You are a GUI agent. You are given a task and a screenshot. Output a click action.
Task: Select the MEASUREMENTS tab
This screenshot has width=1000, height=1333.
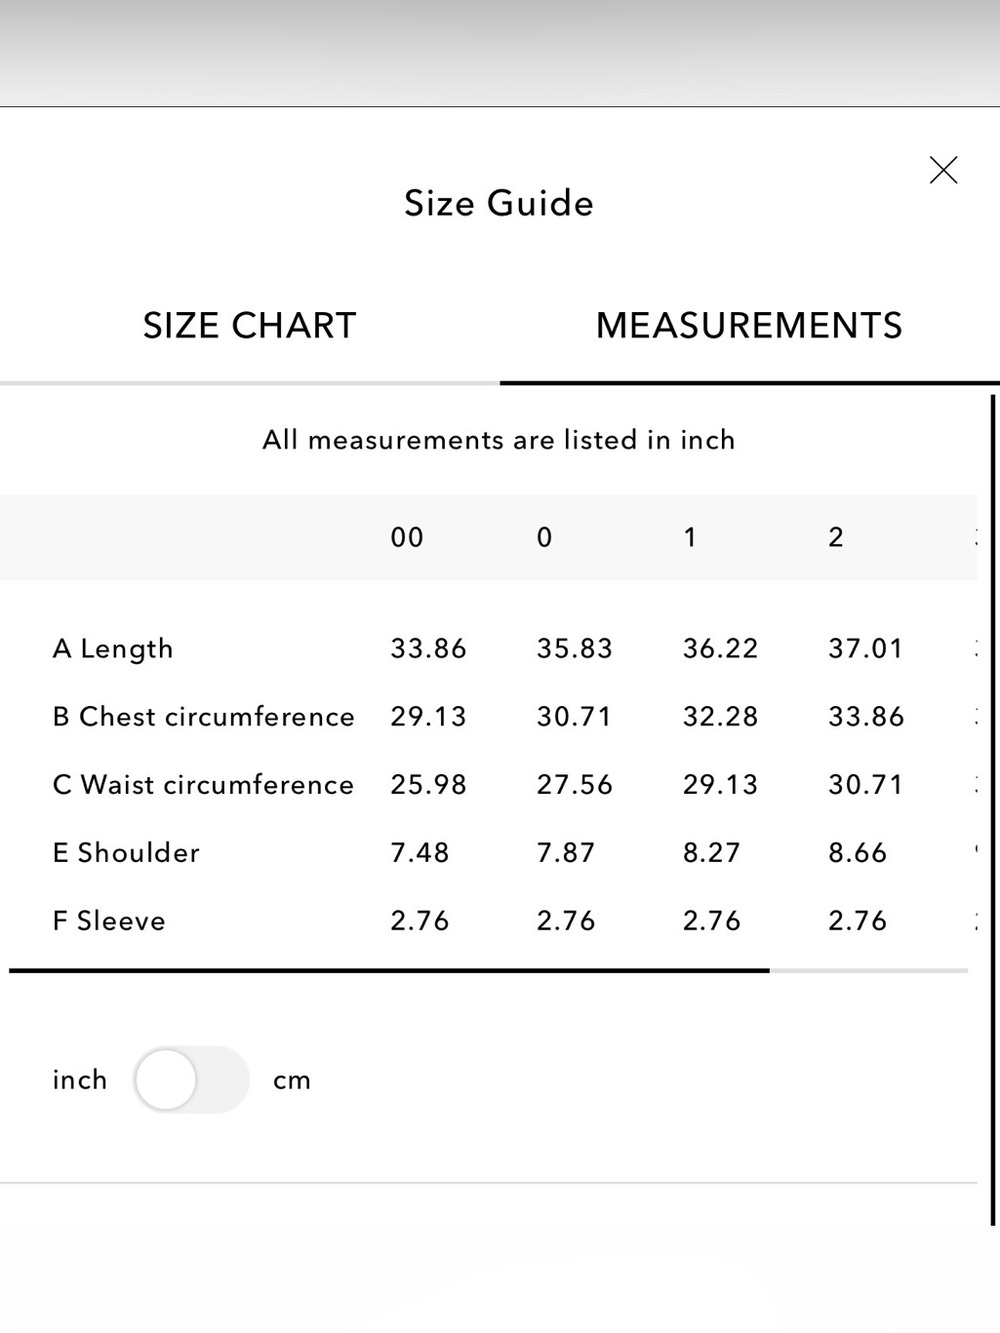pos(749,326)
